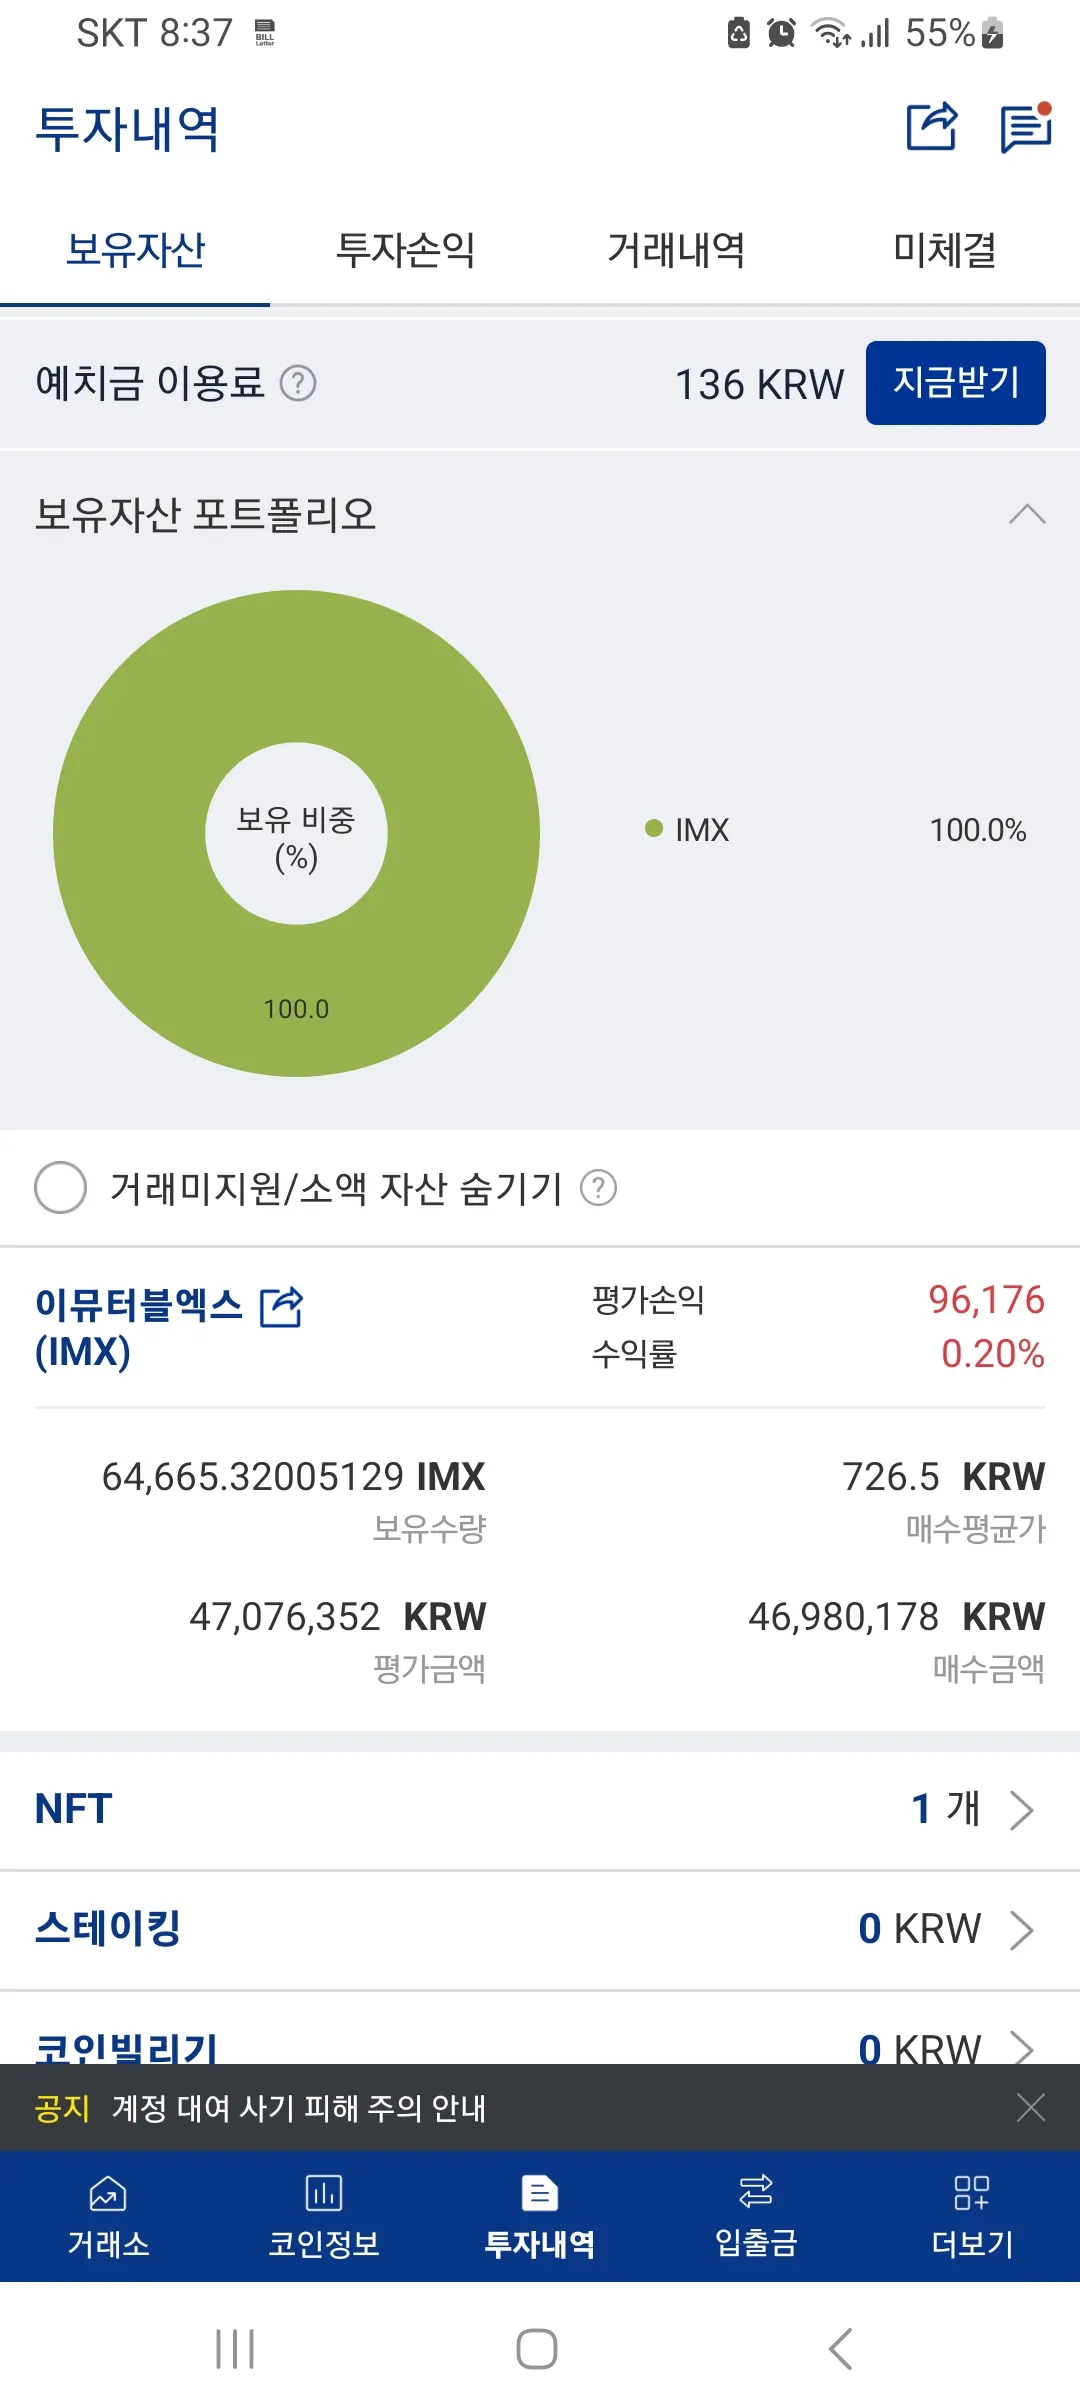Screen dimensions: 1080x2408
Task: Collapse the 보유자산 포트폴리오 section
Action: (x=1027, y=515)
